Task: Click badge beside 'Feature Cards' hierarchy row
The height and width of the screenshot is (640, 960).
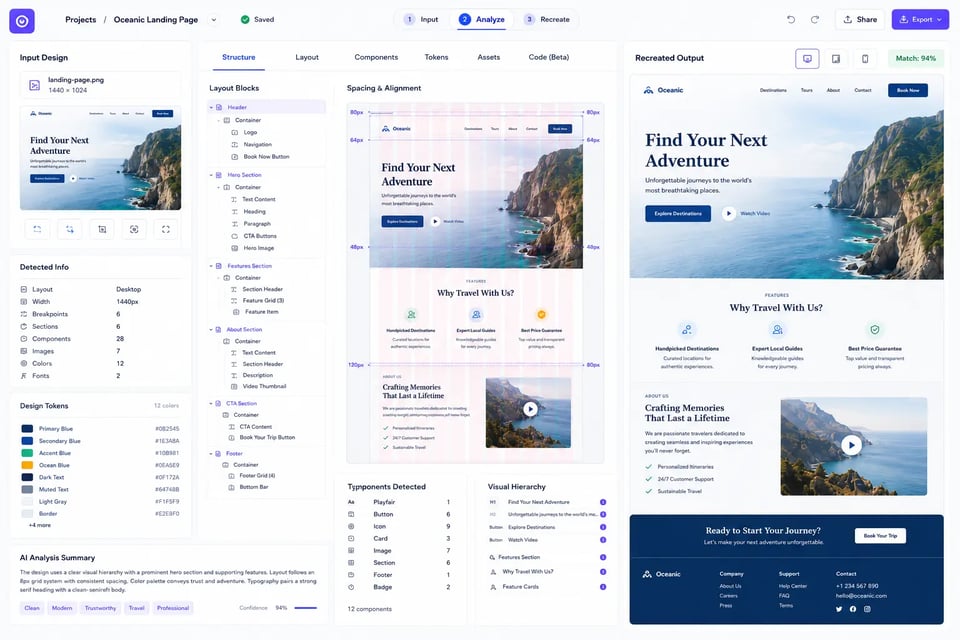Action: tap(602, 587)
